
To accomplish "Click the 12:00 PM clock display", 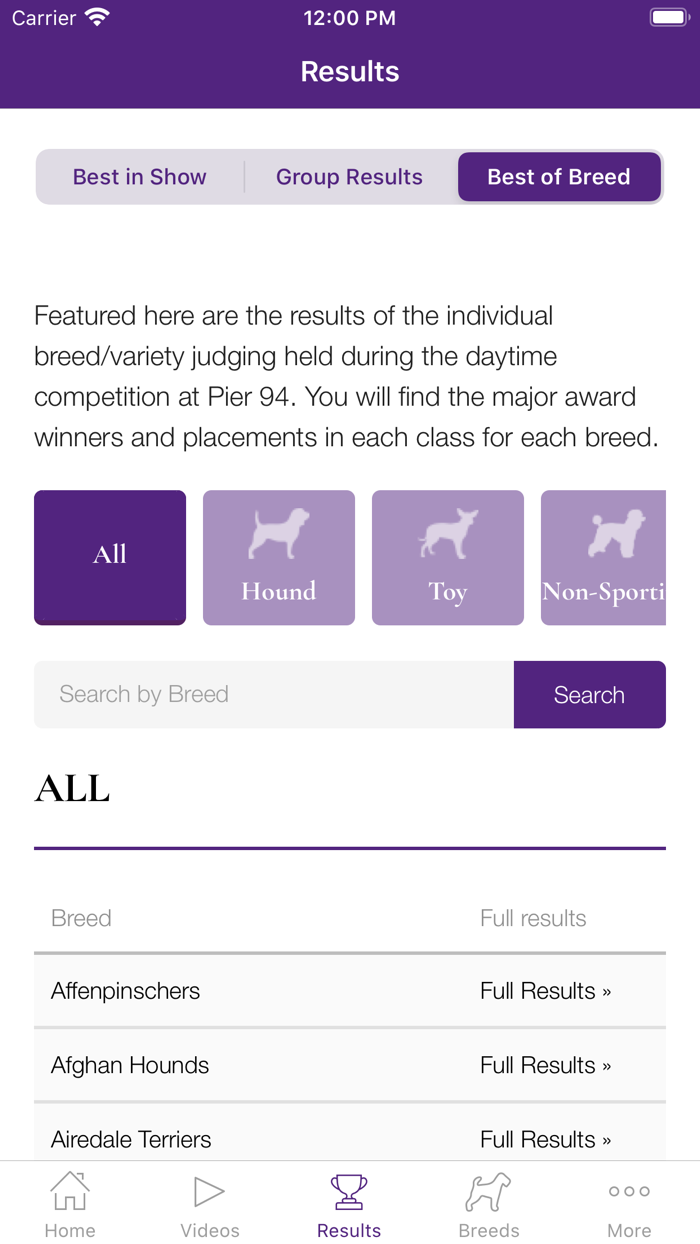I will [349, 17].
